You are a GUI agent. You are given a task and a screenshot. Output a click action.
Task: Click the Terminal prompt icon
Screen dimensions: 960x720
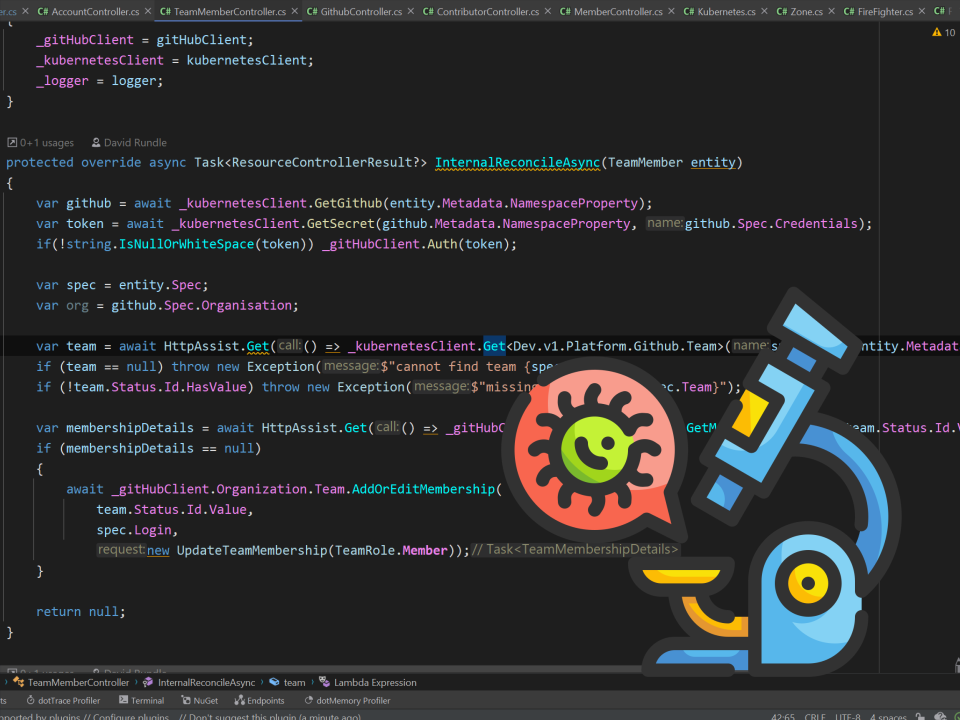coord(124,700)
